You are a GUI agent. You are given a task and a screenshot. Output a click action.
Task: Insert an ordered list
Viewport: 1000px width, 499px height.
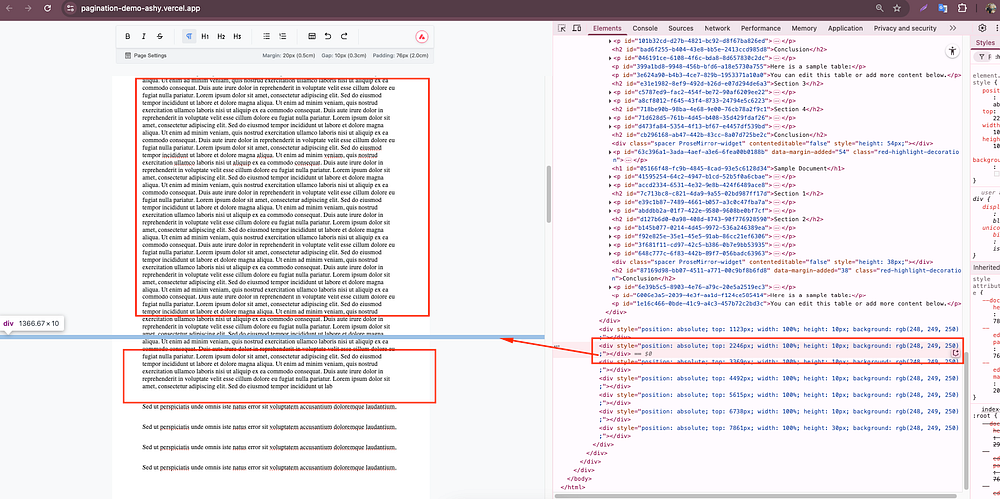click(x=283, y=36)
